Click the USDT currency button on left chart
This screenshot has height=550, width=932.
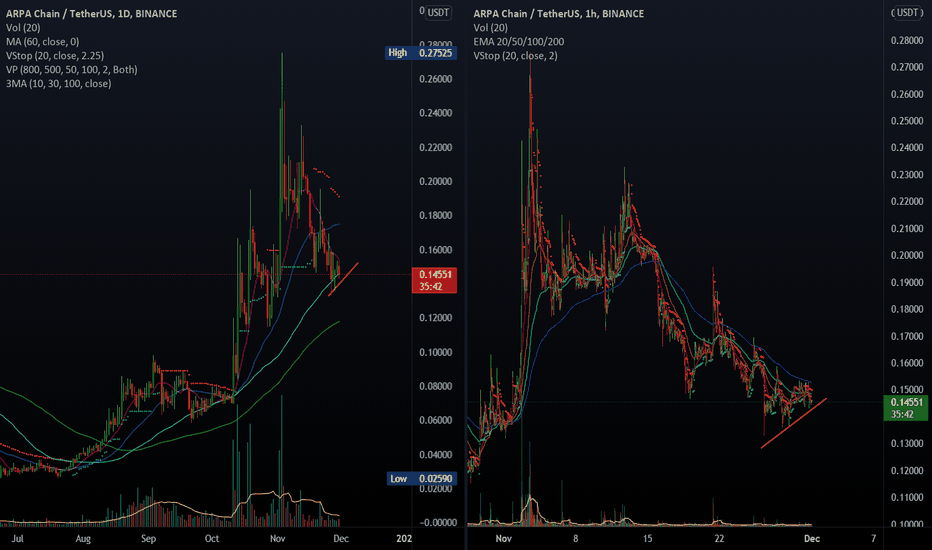(x=439, y=12)
